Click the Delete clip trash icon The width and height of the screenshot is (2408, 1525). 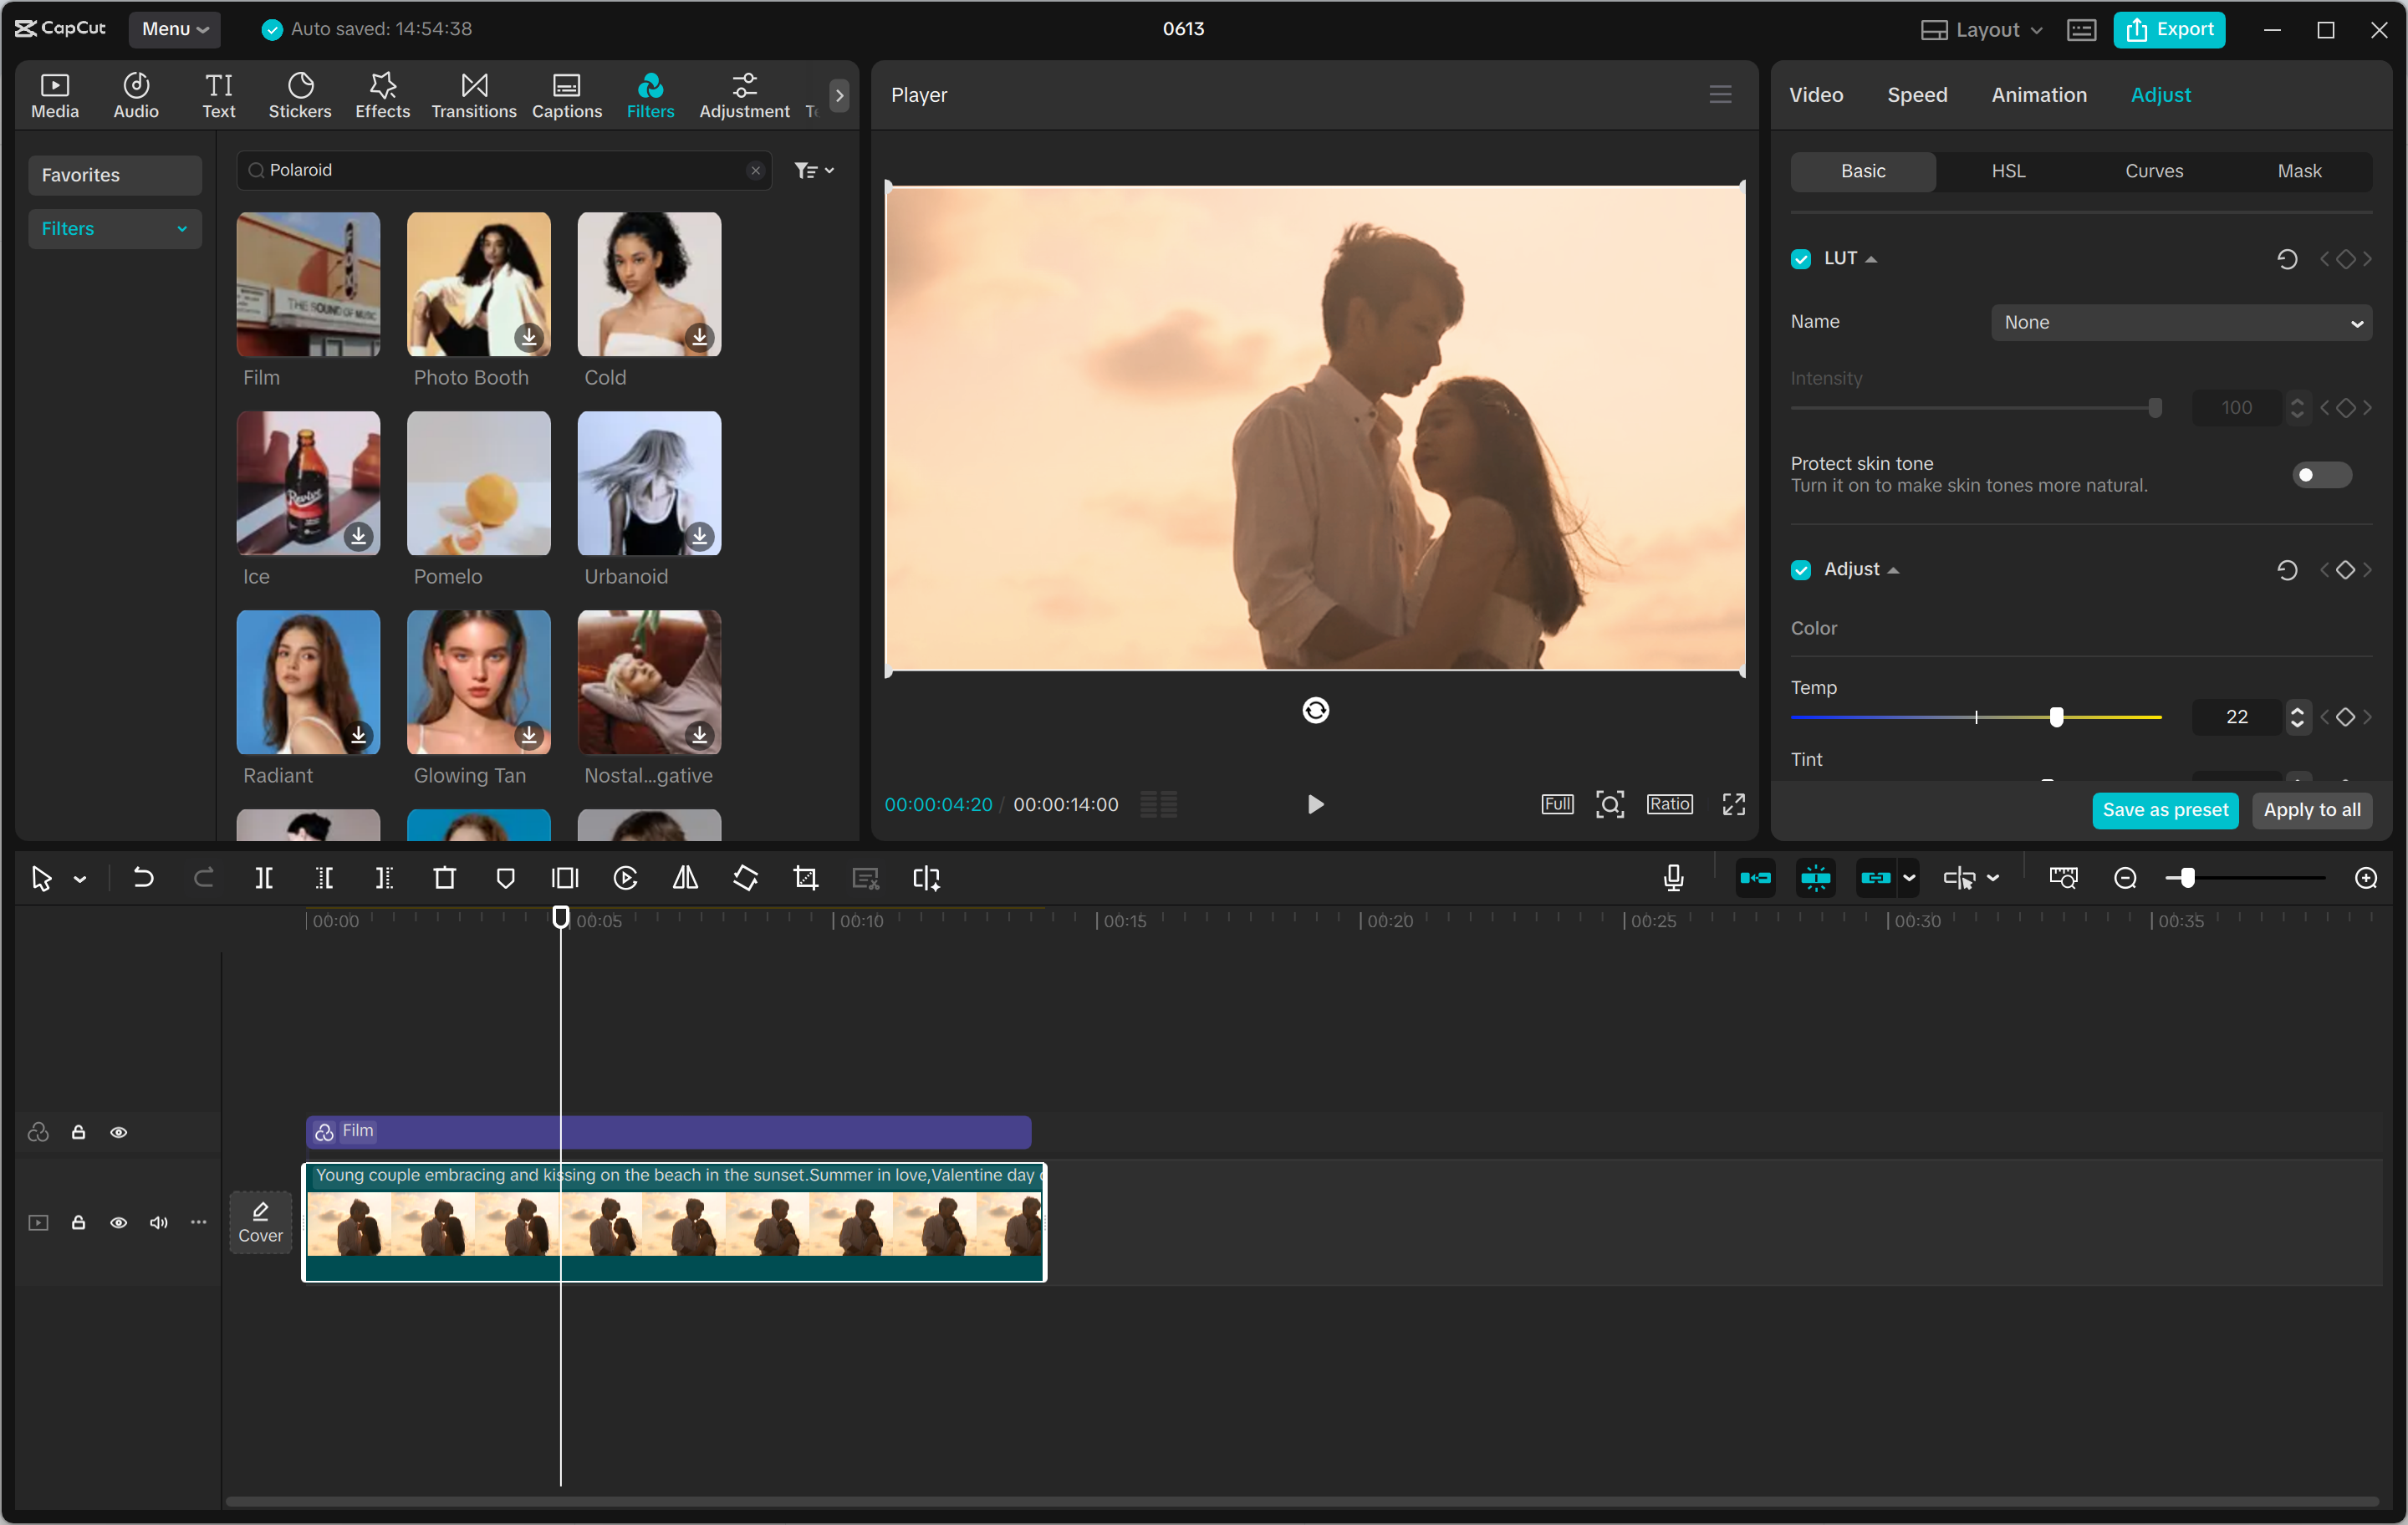(x=444, y=879)
